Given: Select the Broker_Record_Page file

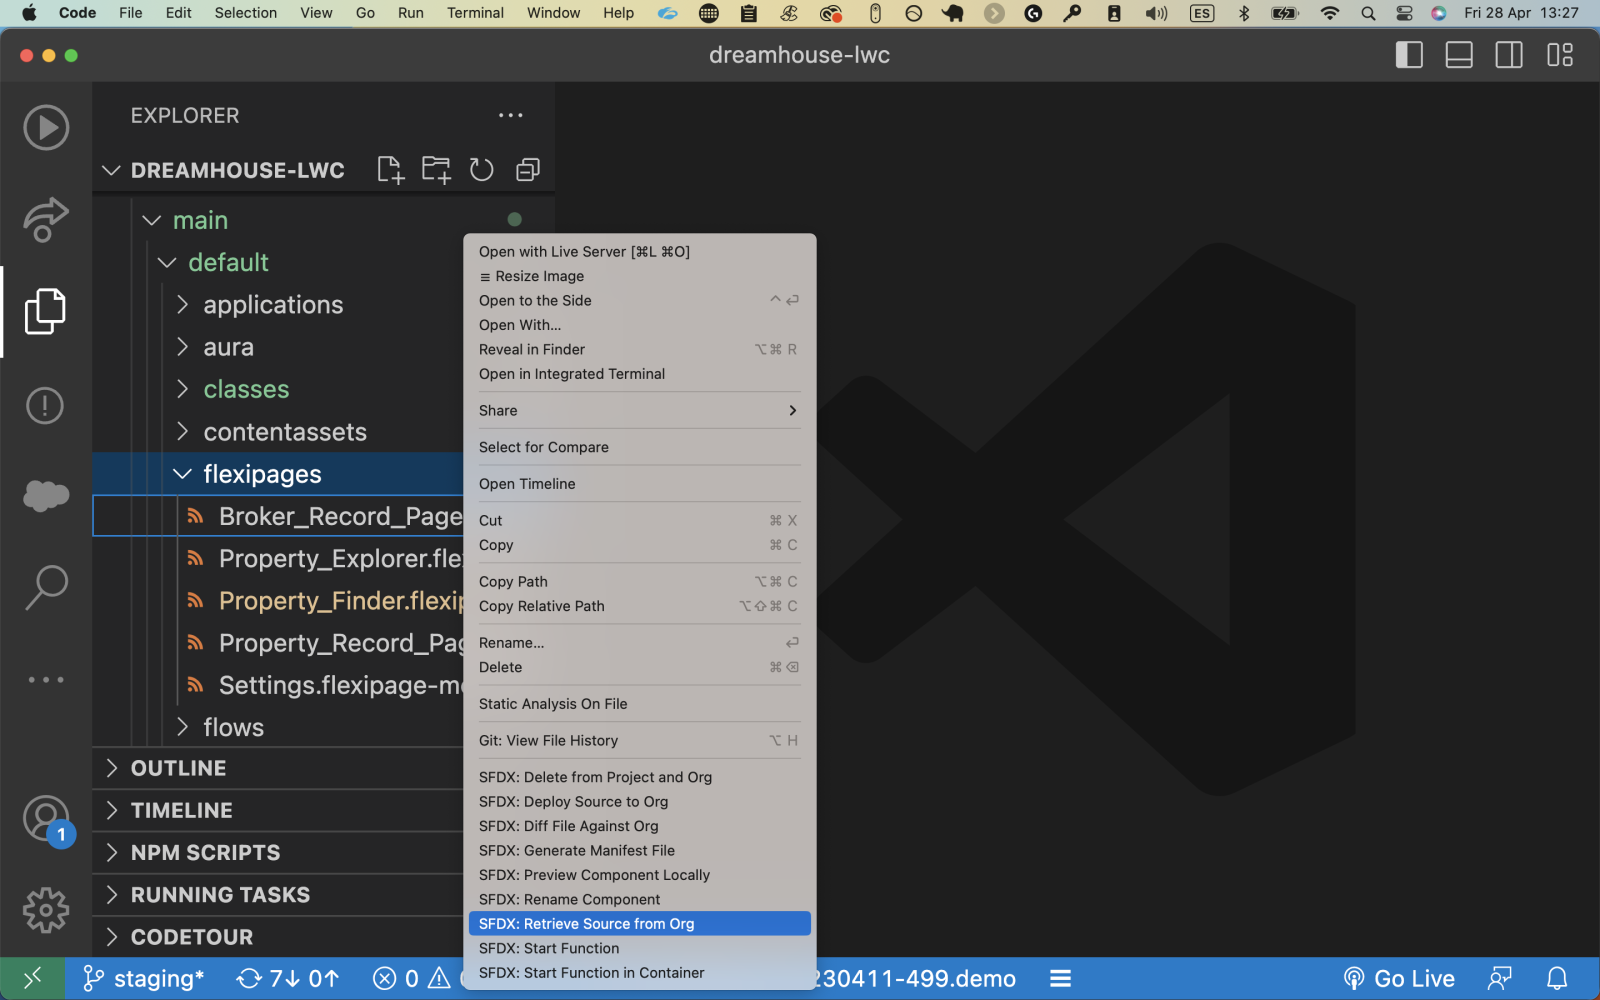Looking at the screenshot, I should point(278,516).
